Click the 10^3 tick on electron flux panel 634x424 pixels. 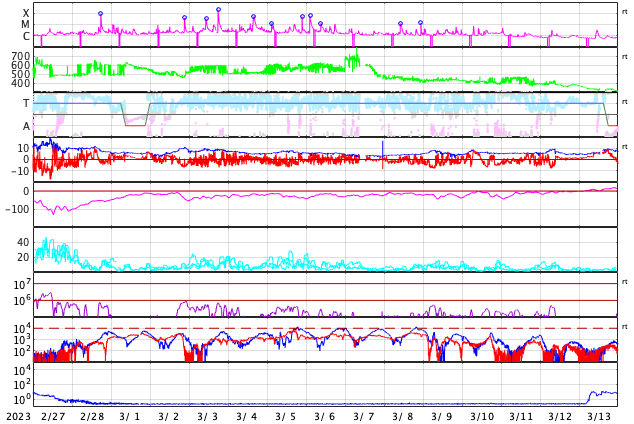click(x=22, y=340)
